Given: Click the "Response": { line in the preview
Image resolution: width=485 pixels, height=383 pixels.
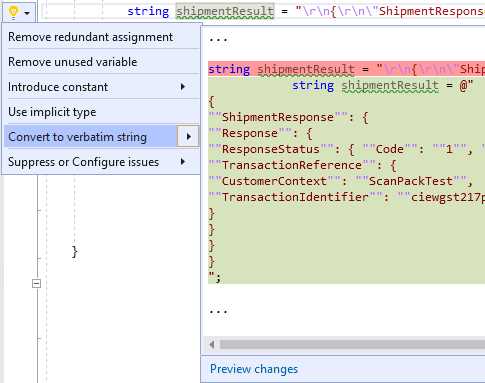Looking at the screenshot, I should [260, 133].
